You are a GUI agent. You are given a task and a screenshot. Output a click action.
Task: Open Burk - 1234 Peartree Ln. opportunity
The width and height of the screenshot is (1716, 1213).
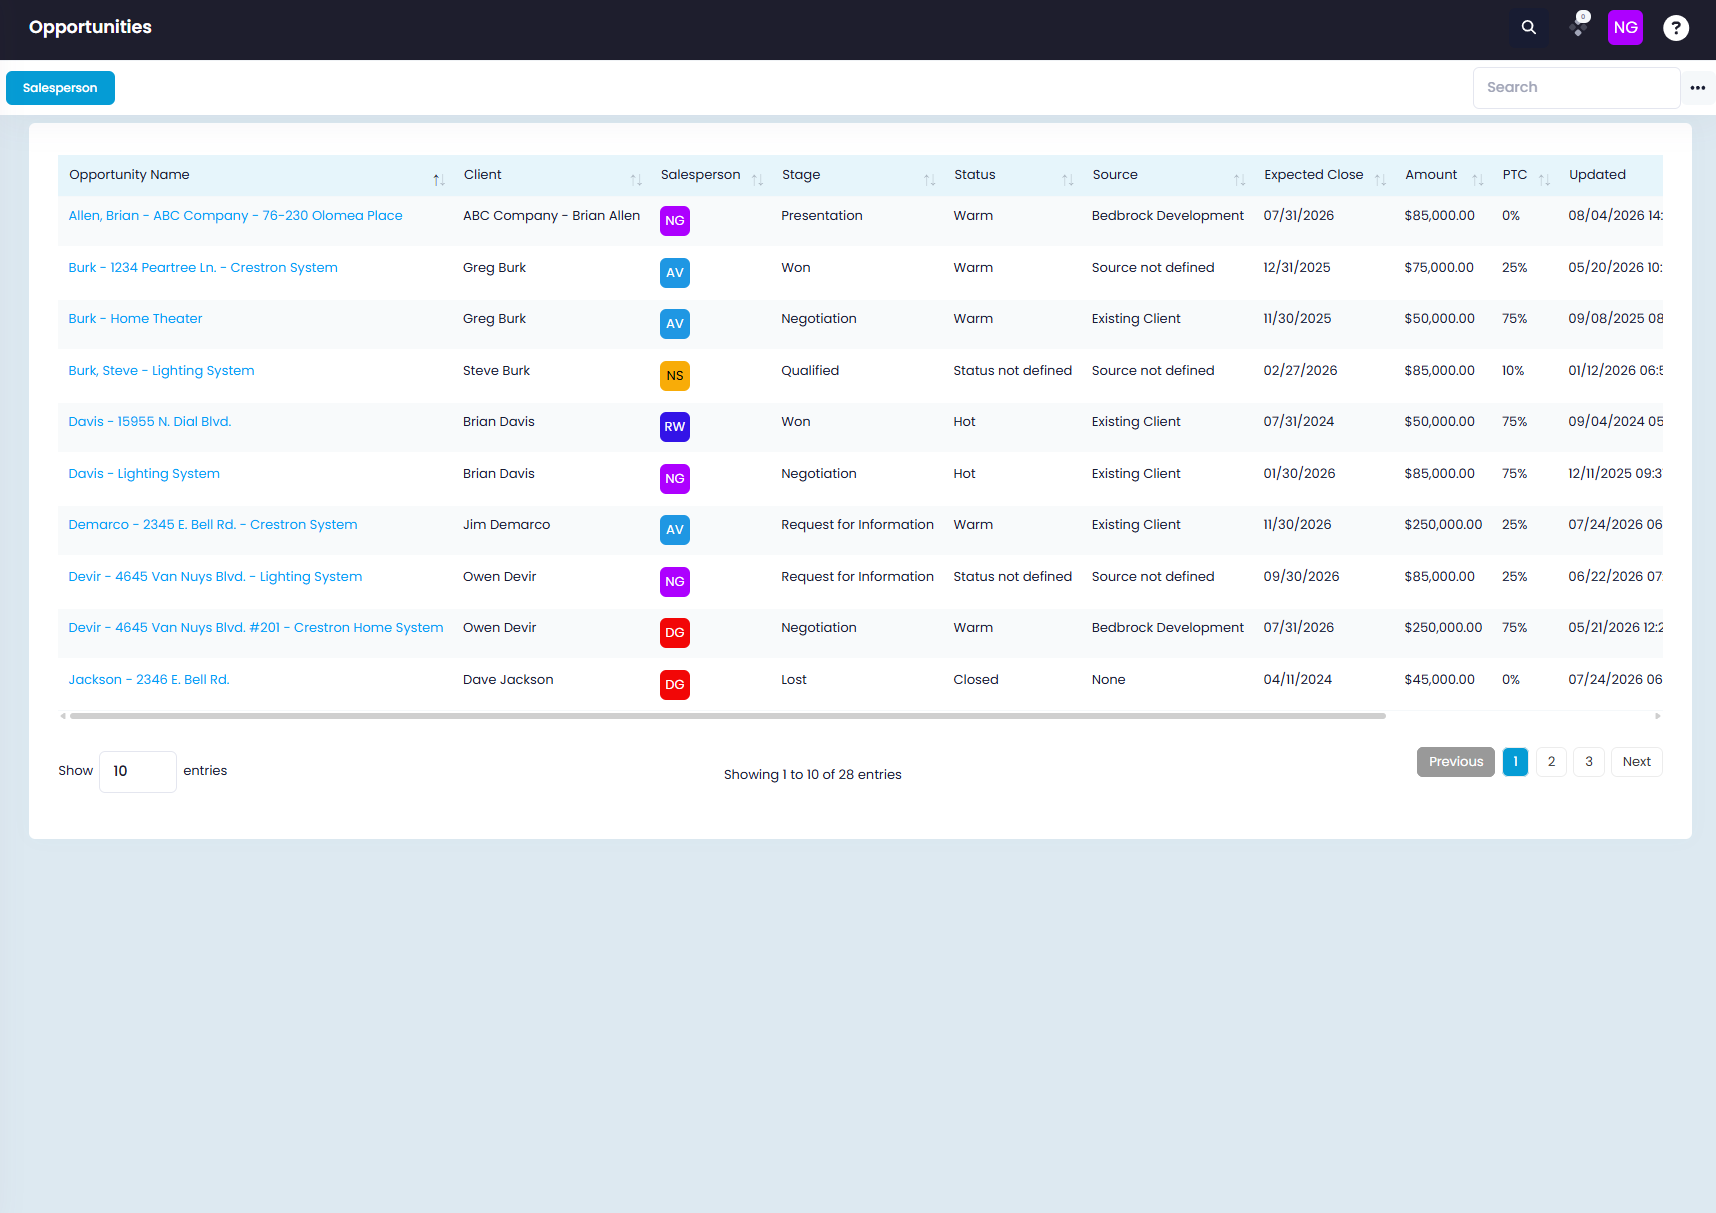[203, 268]
